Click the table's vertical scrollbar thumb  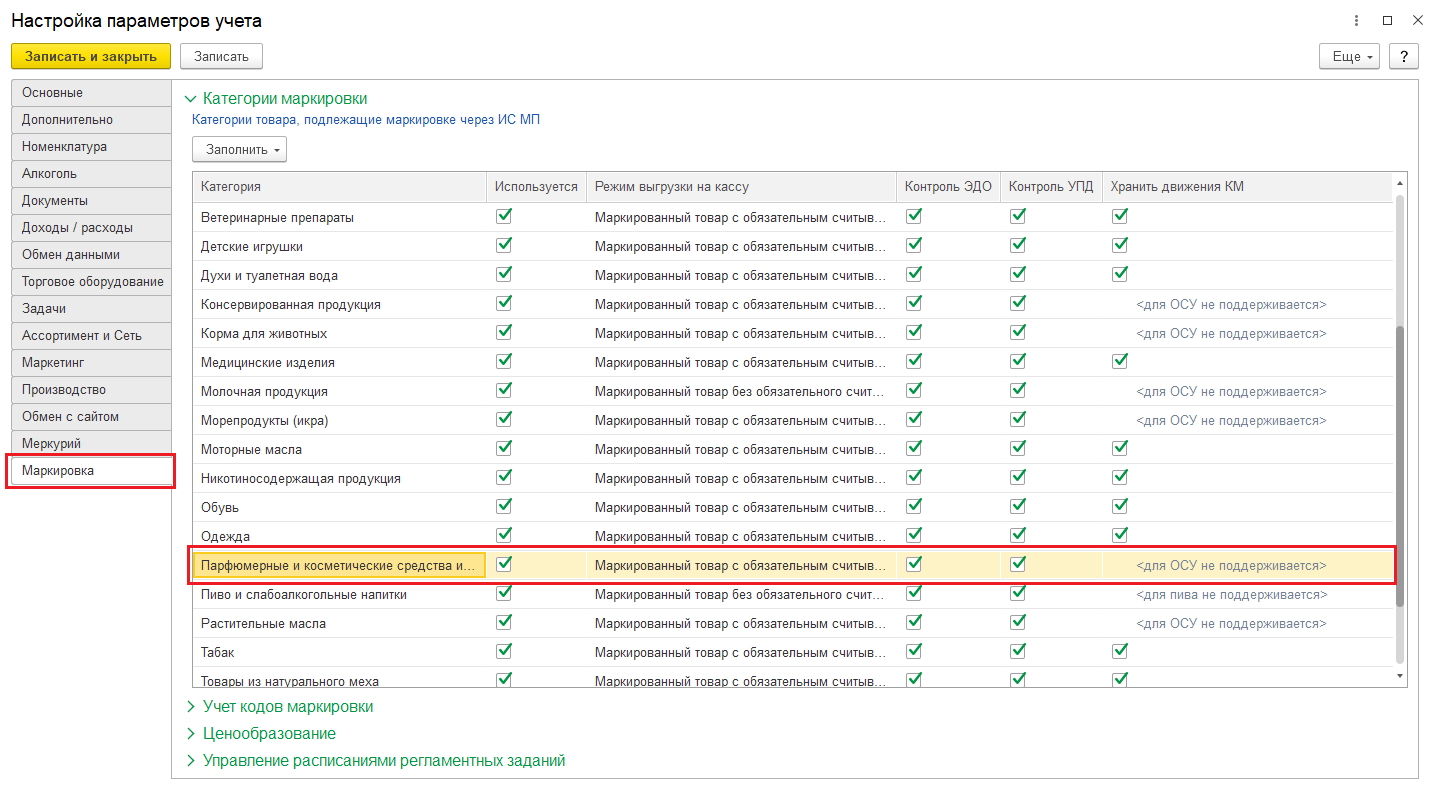(1399, 465)
